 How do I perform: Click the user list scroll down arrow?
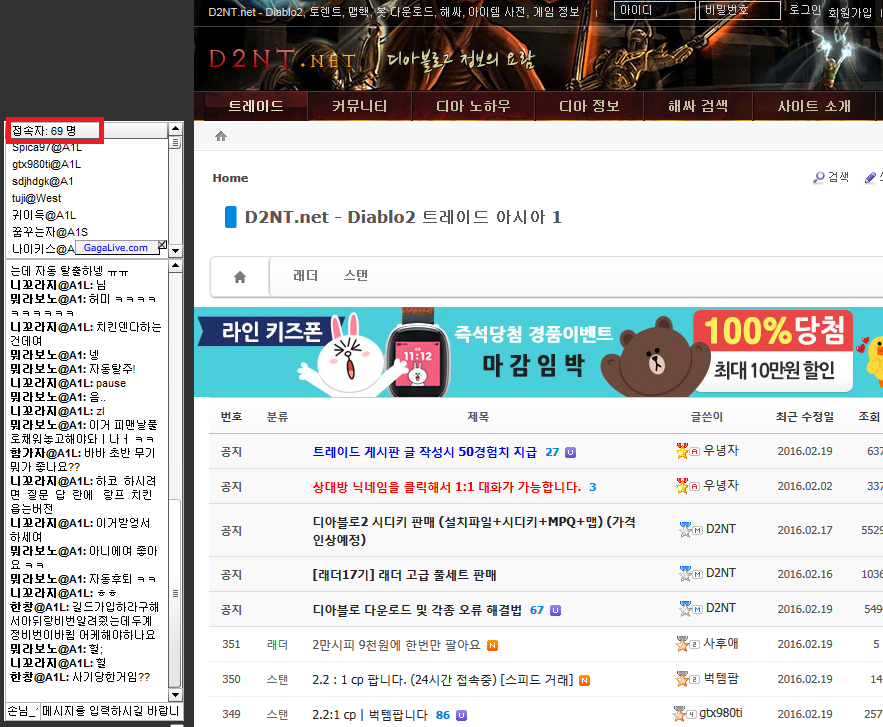tap(176, 251)
